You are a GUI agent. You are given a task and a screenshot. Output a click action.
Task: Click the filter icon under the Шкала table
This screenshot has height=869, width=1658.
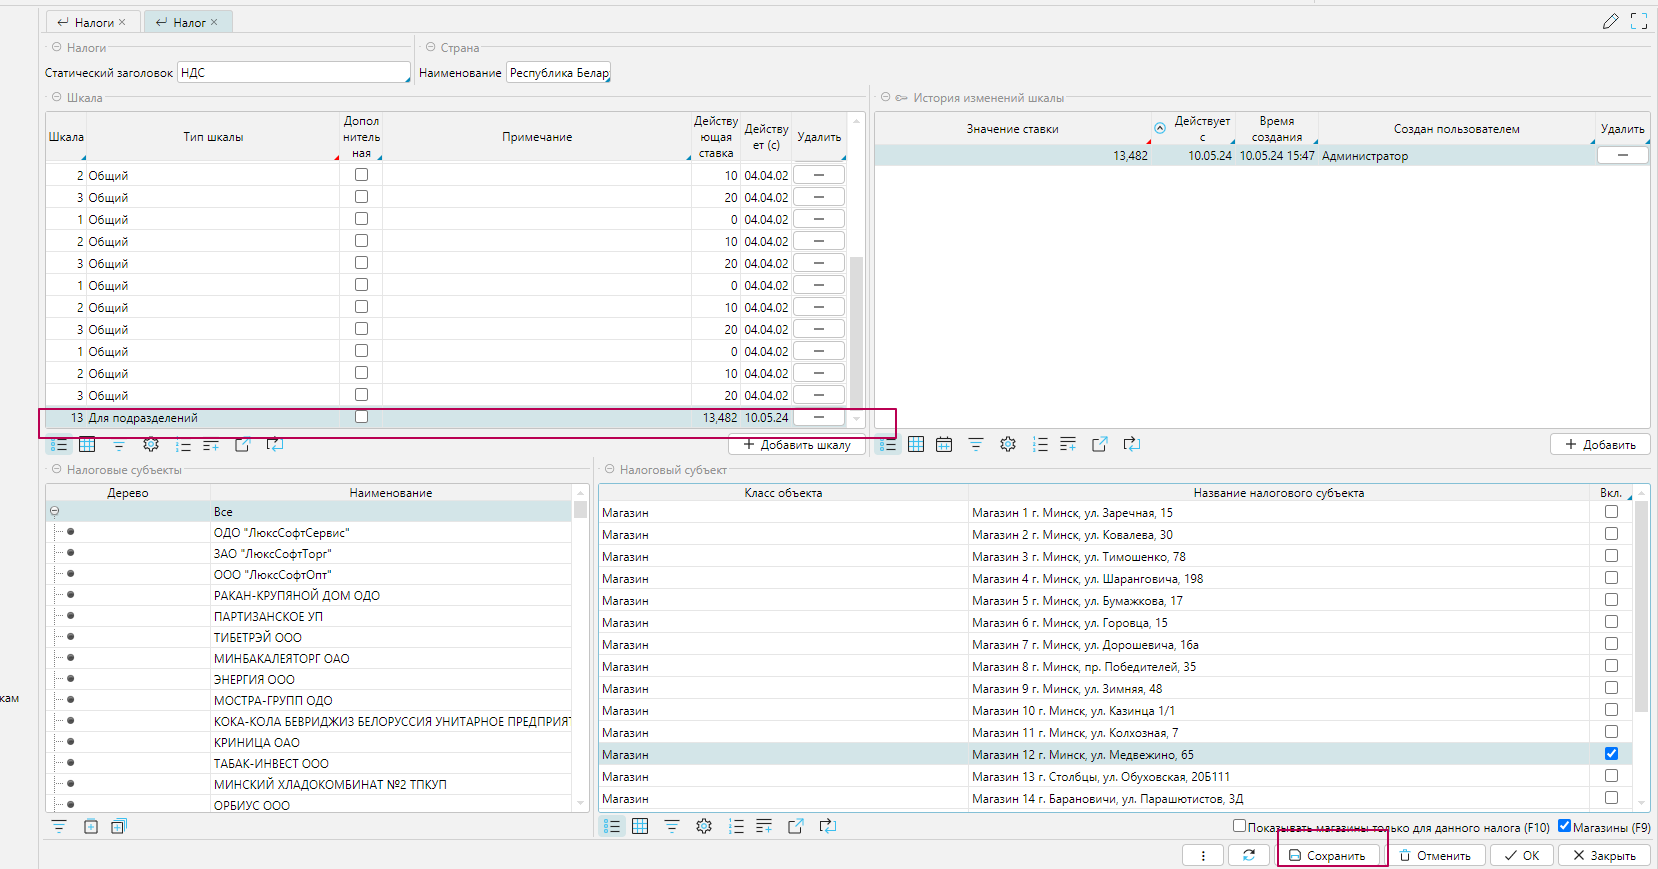pos(119,445)
